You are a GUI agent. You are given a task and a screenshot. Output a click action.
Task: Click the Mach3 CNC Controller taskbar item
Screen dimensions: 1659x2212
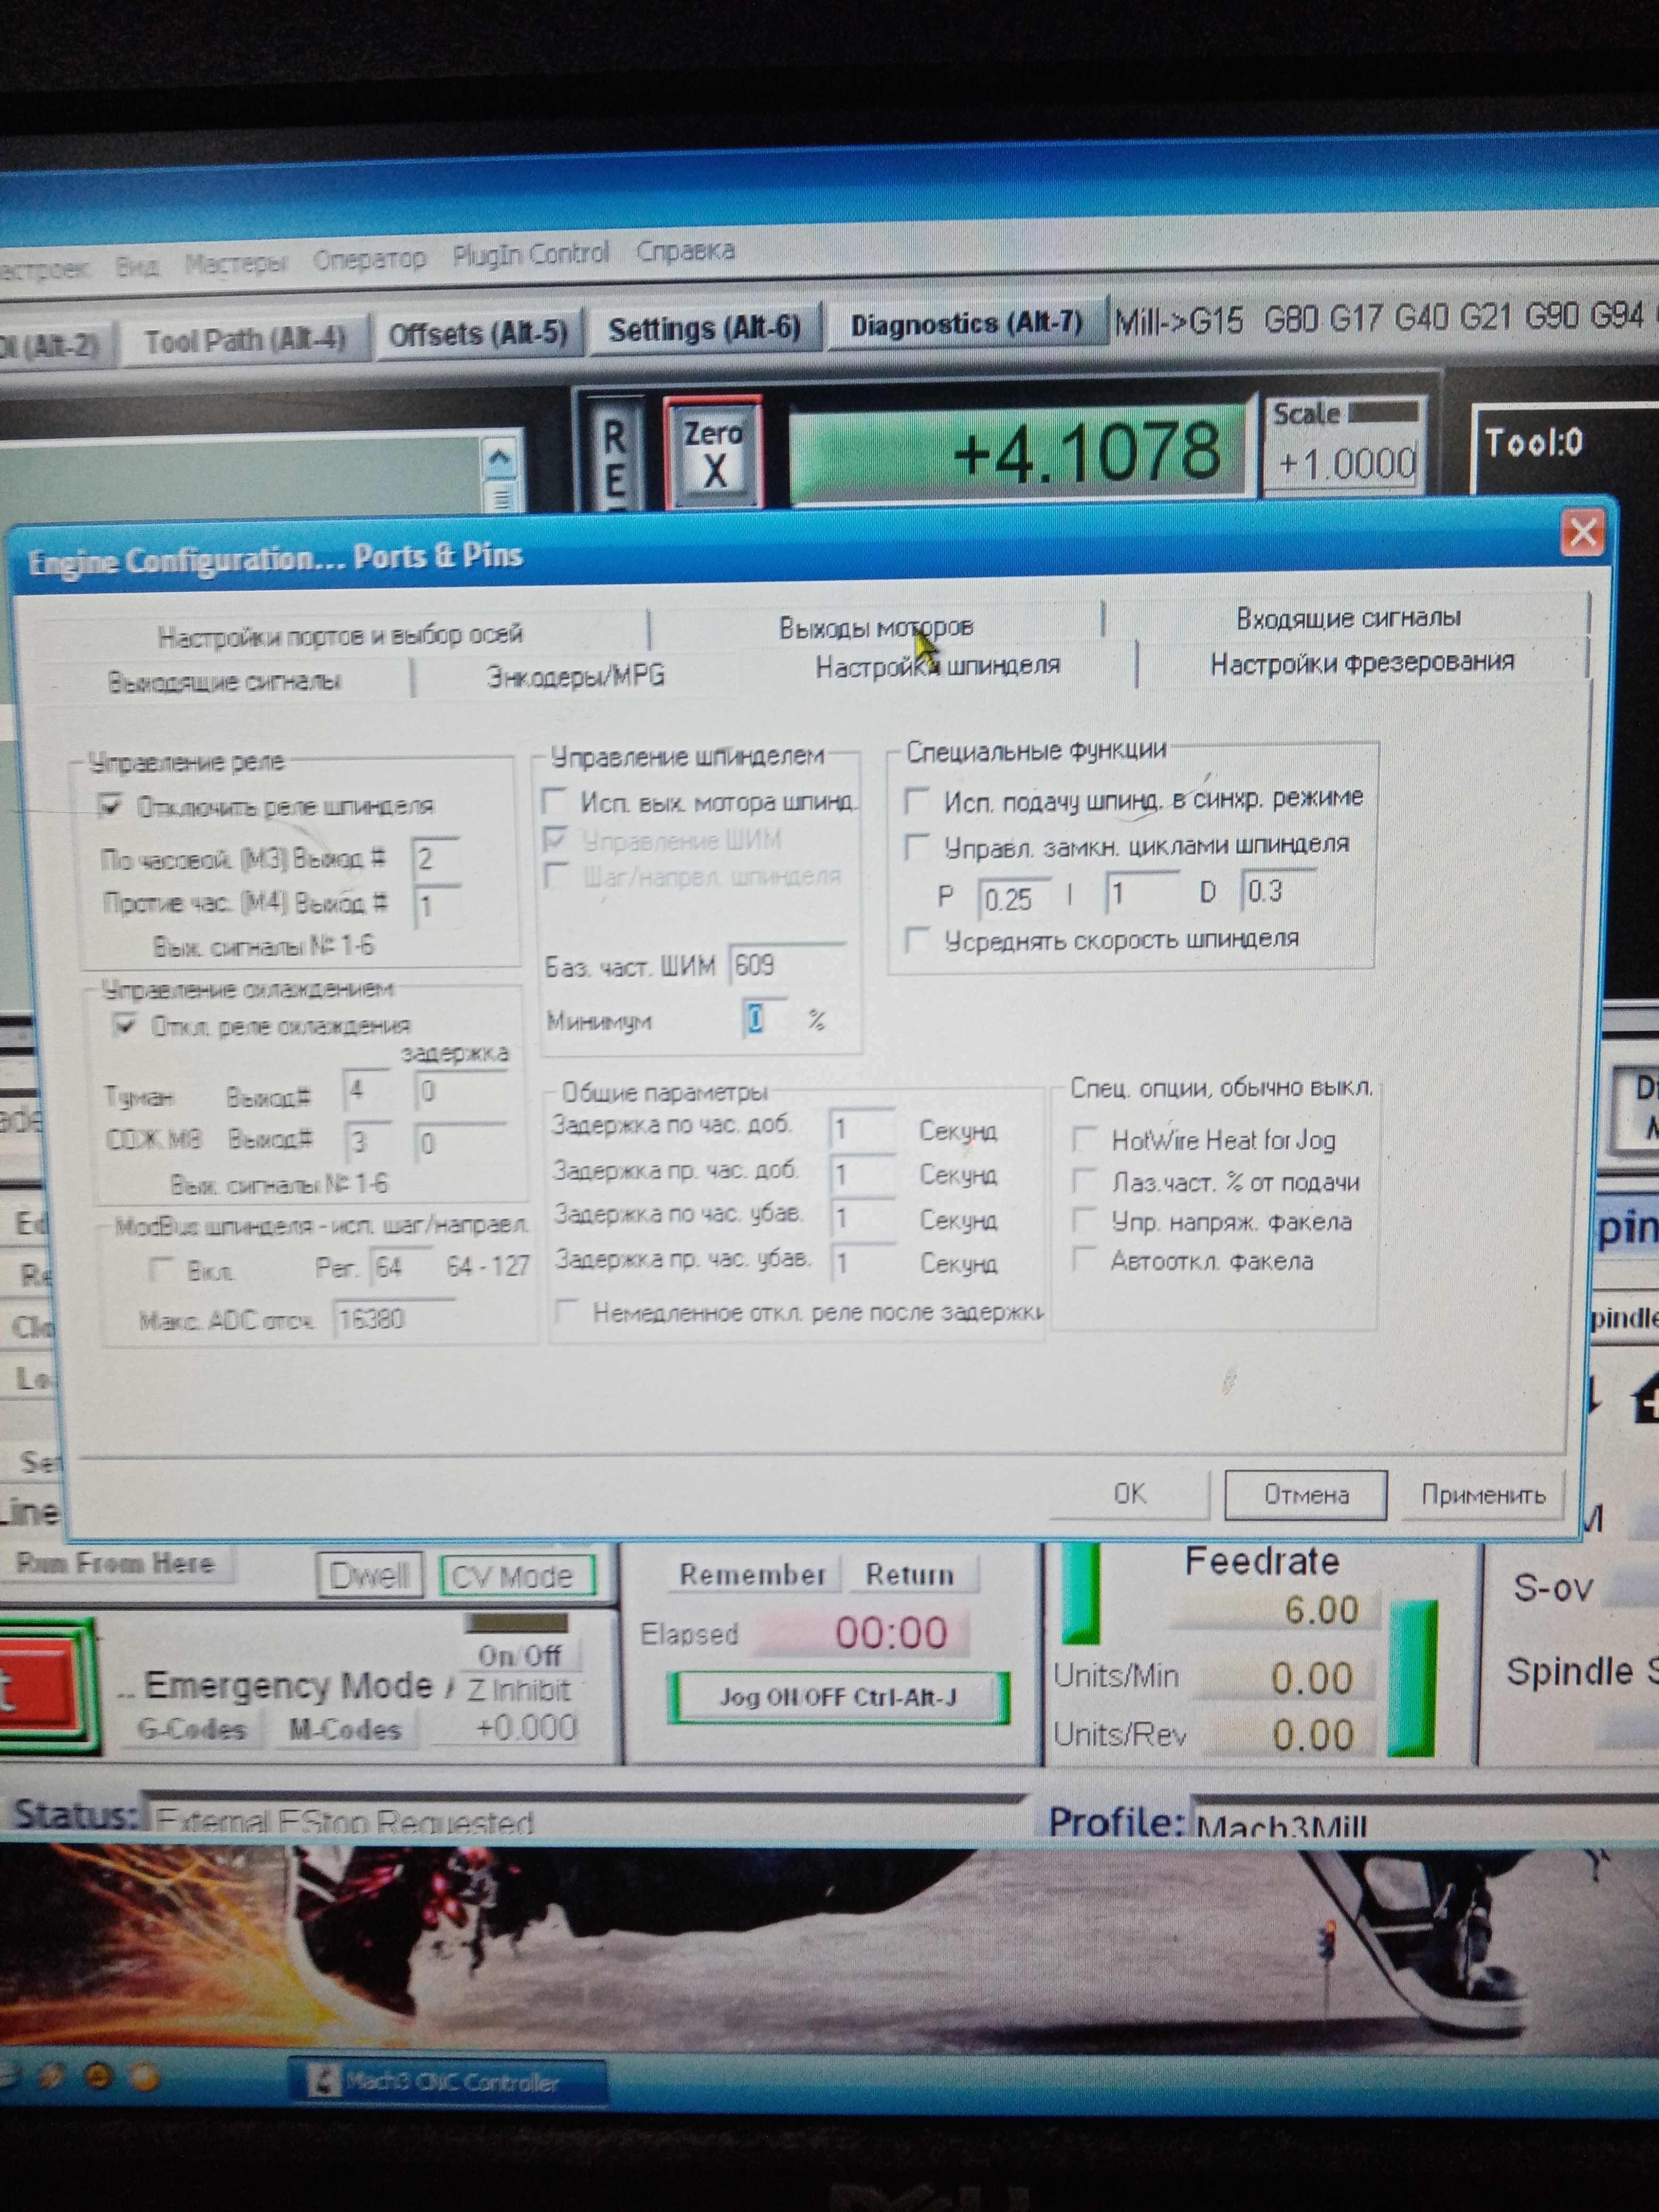(x=447, y=2082)
